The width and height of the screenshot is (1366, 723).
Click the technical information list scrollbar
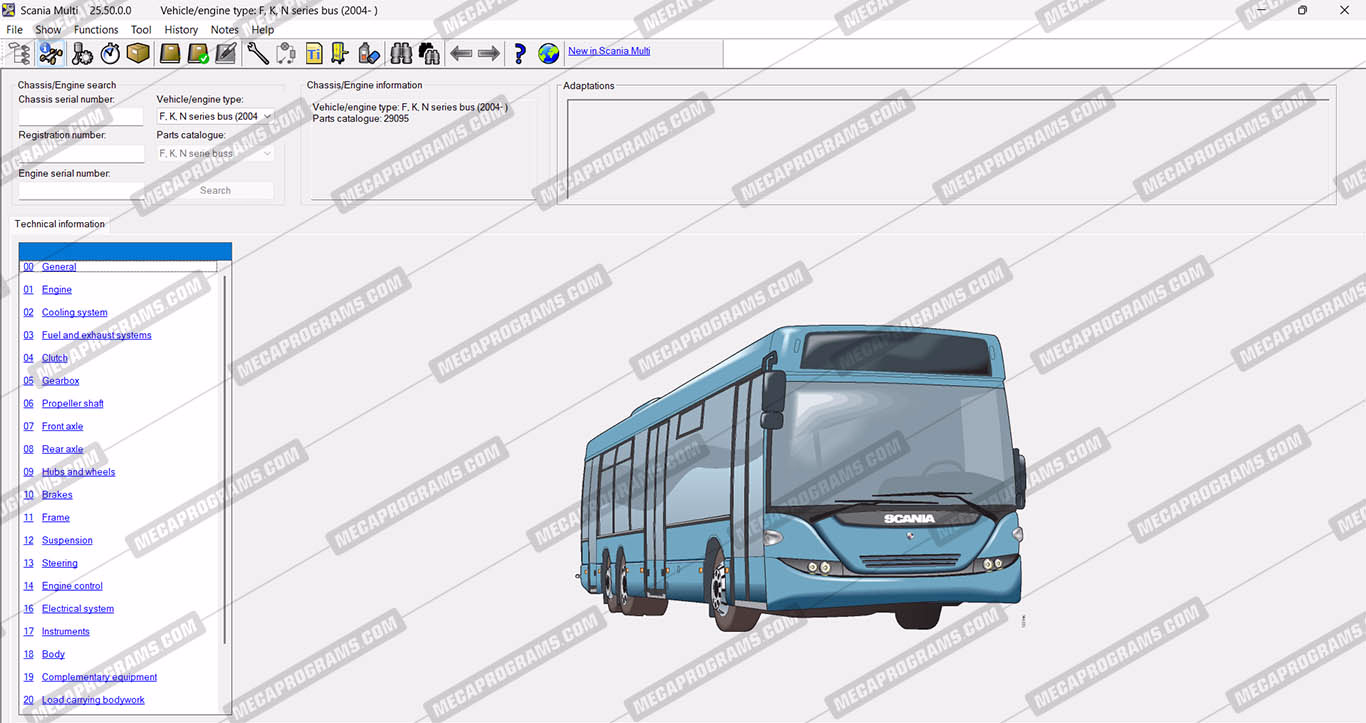tap(225, 460)
